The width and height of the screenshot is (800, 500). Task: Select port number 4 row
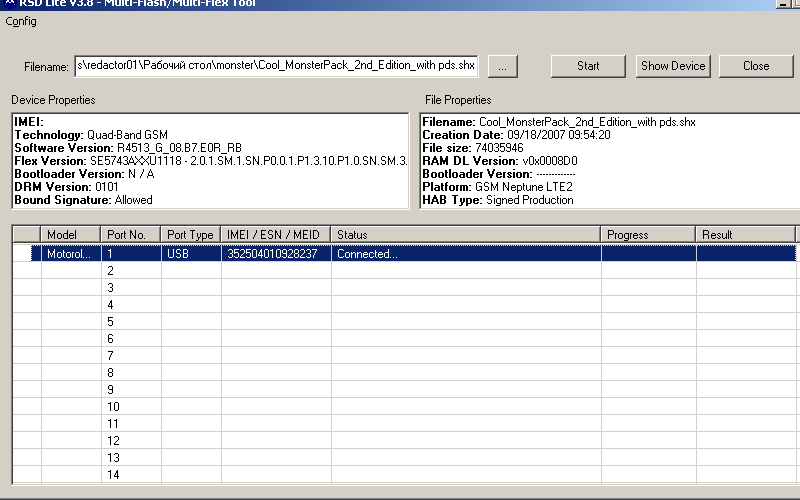tap(403, 305)
